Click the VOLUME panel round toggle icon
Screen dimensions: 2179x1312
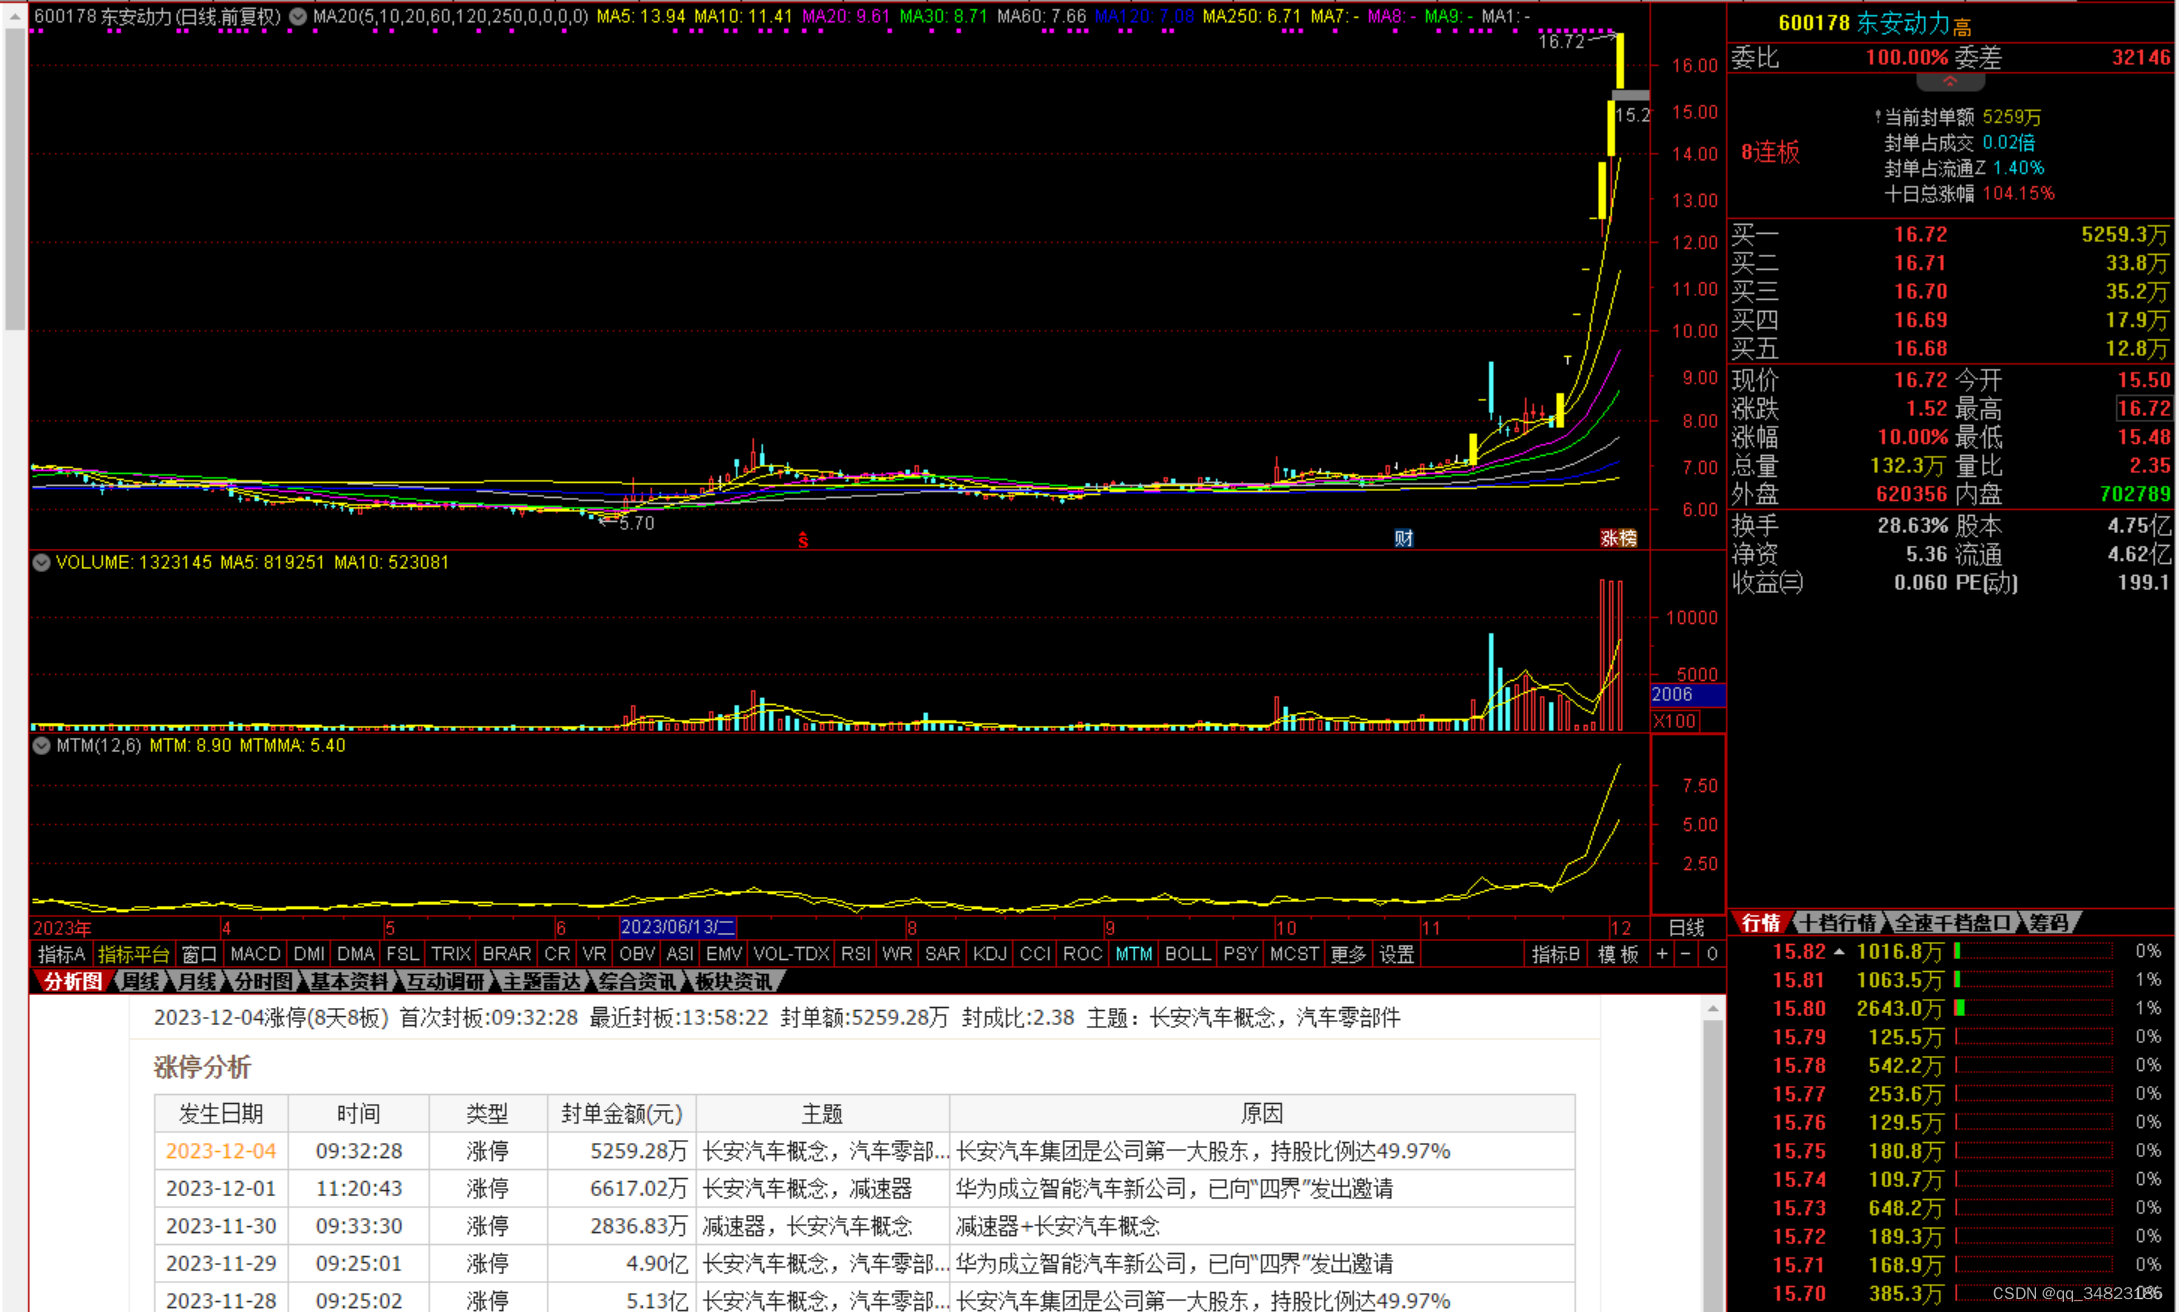[41, 562]
